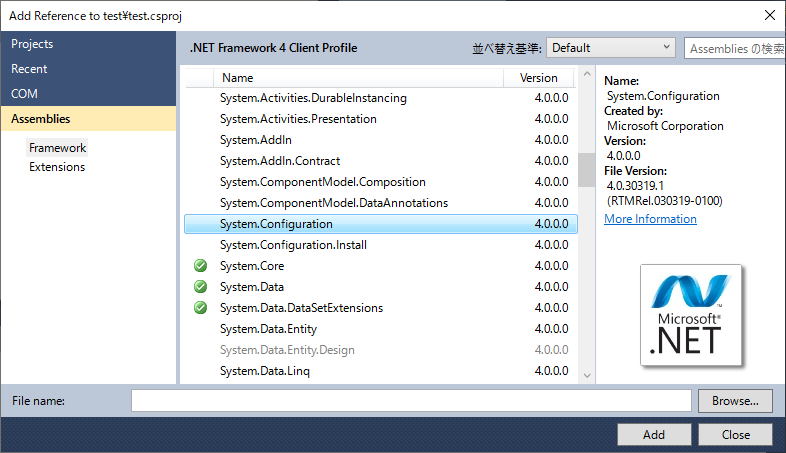The height and width of the screenshot is (453, 786).
Task: Click the Close button
Action: pos(735,434)
